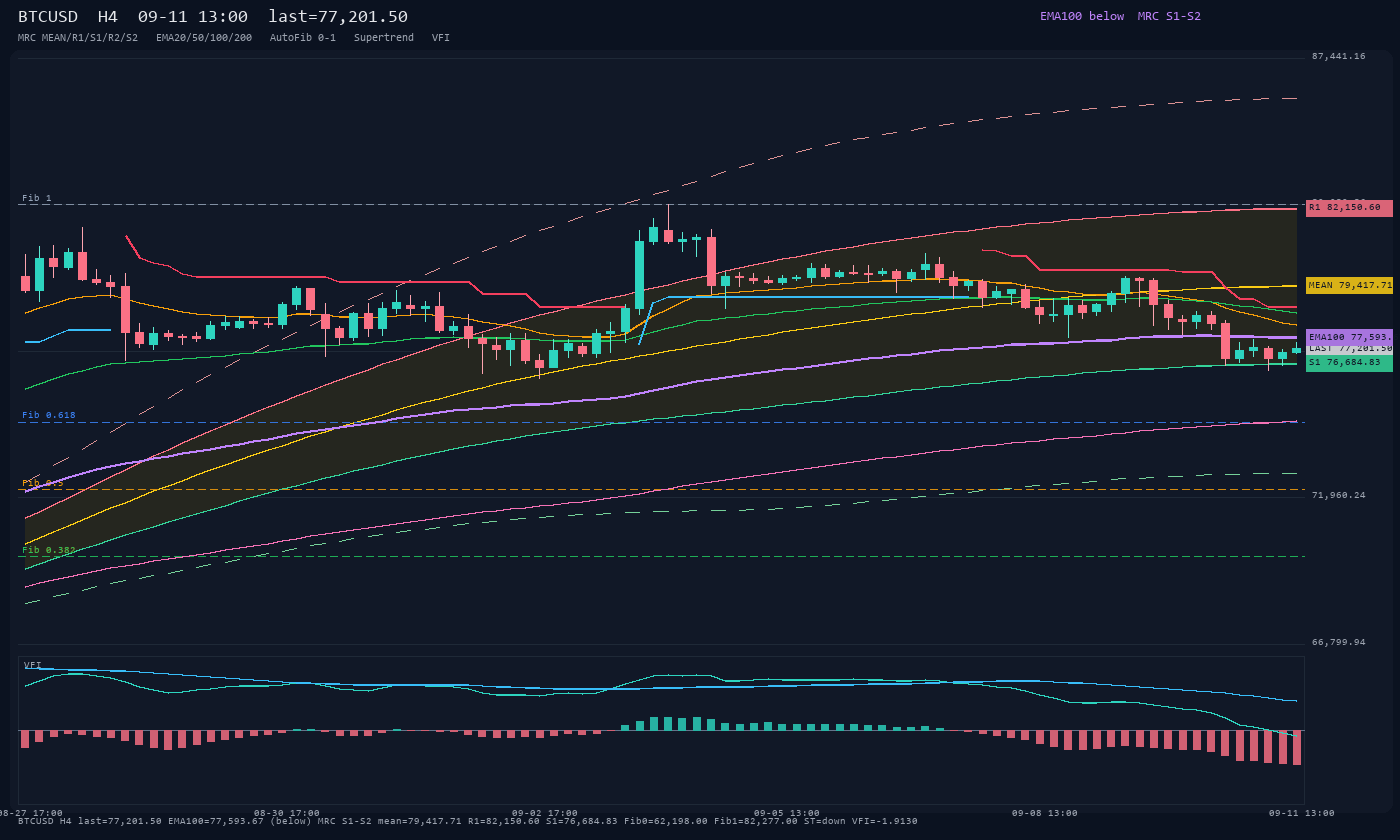This screenshot has height=840, width=1400.
Task: Click the "EMA20/50/100/200" indicator label
Action: click(x=204, y=38)
